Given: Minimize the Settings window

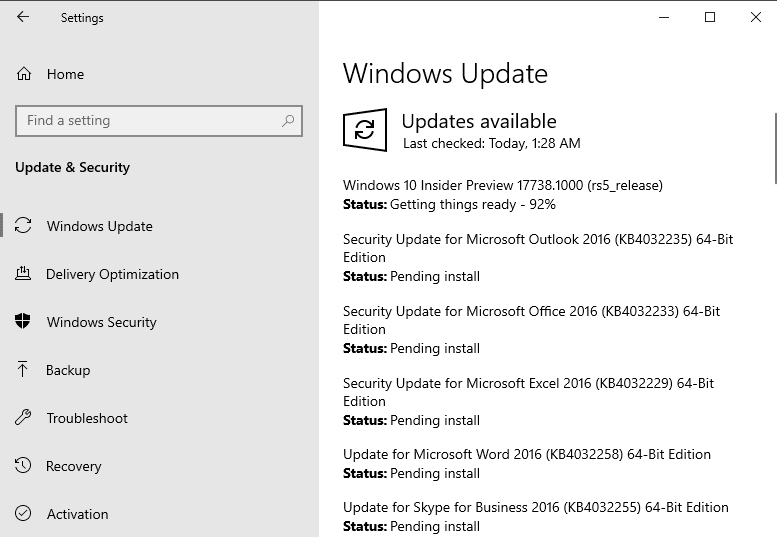Looking at the screenshot, I should (x=664, y=17).
